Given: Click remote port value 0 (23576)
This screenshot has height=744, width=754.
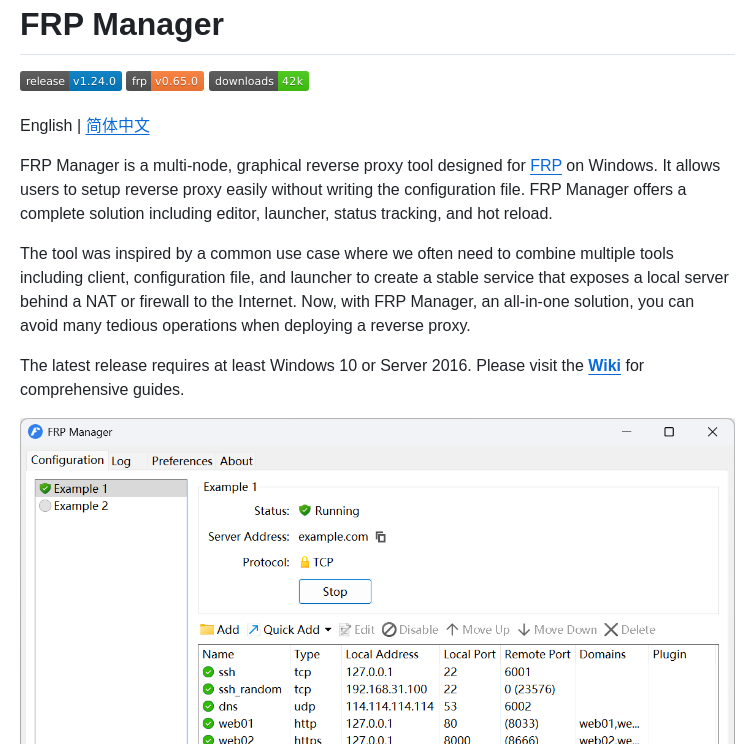Looking at the screenshot, I should (530, 689).
